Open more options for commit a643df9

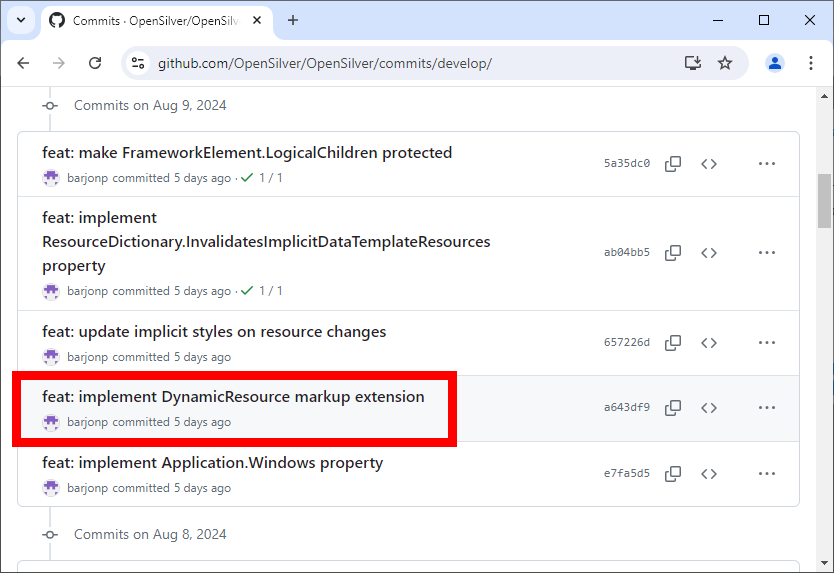766,408
